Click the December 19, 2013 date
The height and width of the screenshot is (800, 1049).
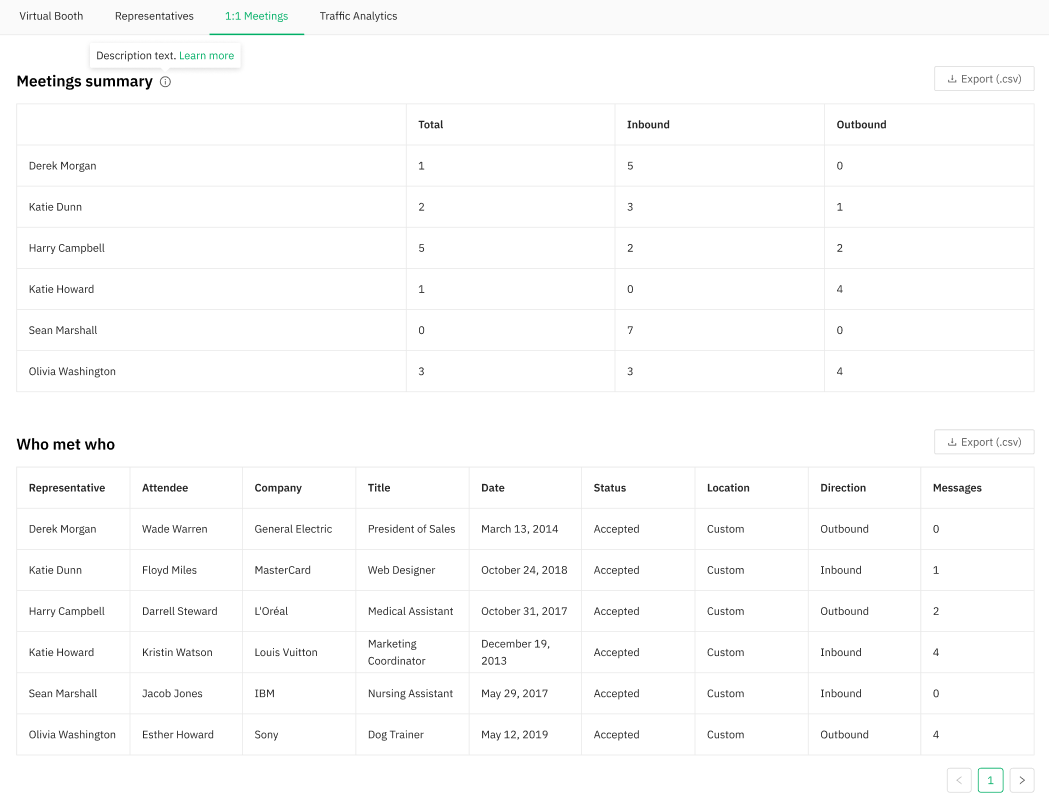pos(515,652)
